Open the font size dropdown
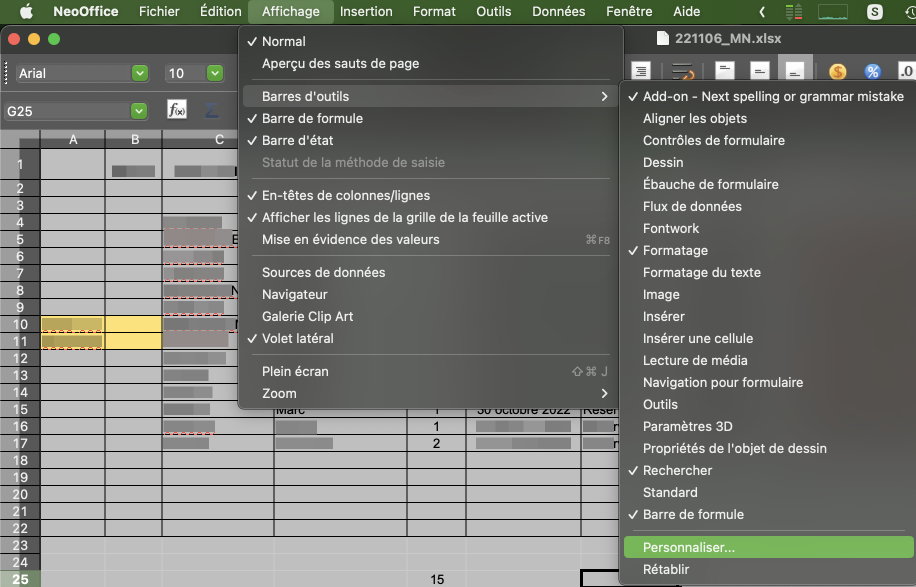The height and width of the screenshot is (587, 916). coord(215,73)
